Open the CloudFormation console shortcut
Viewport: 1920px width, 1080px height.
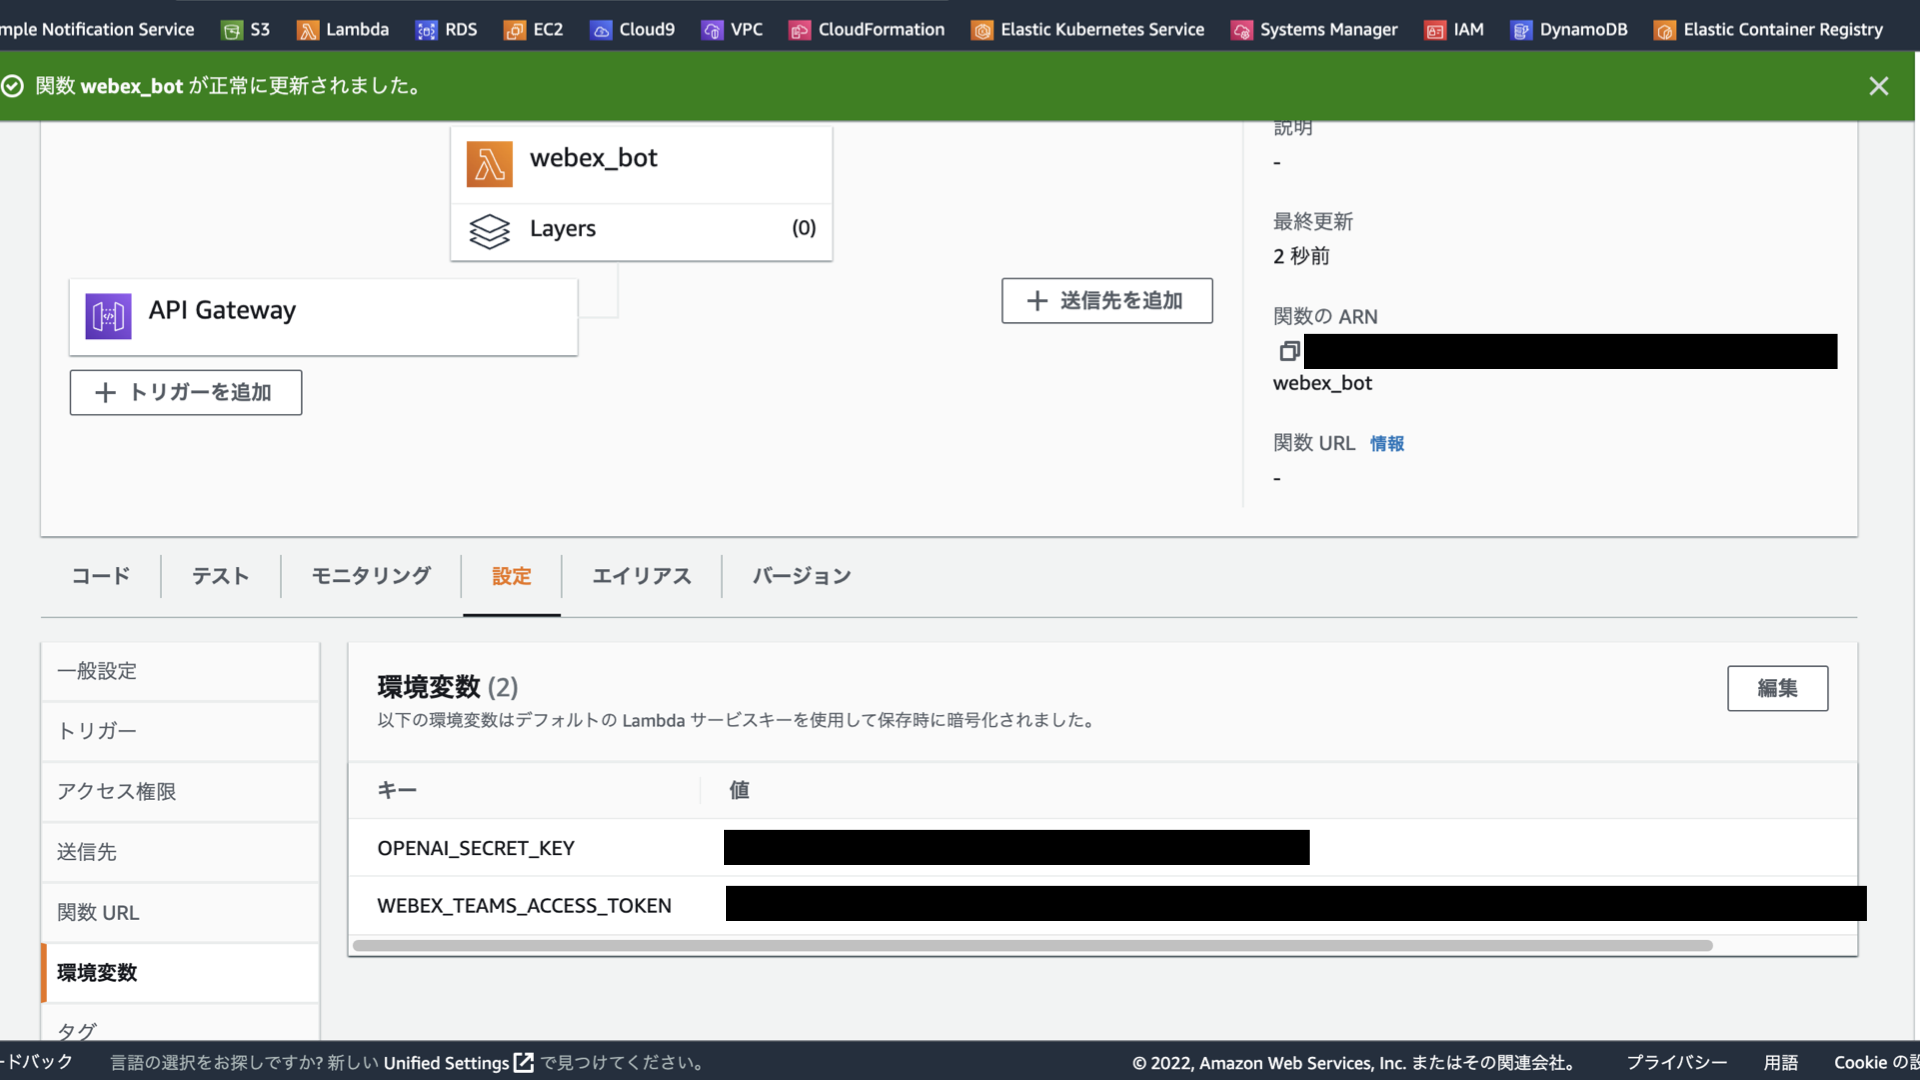(866, 29)
